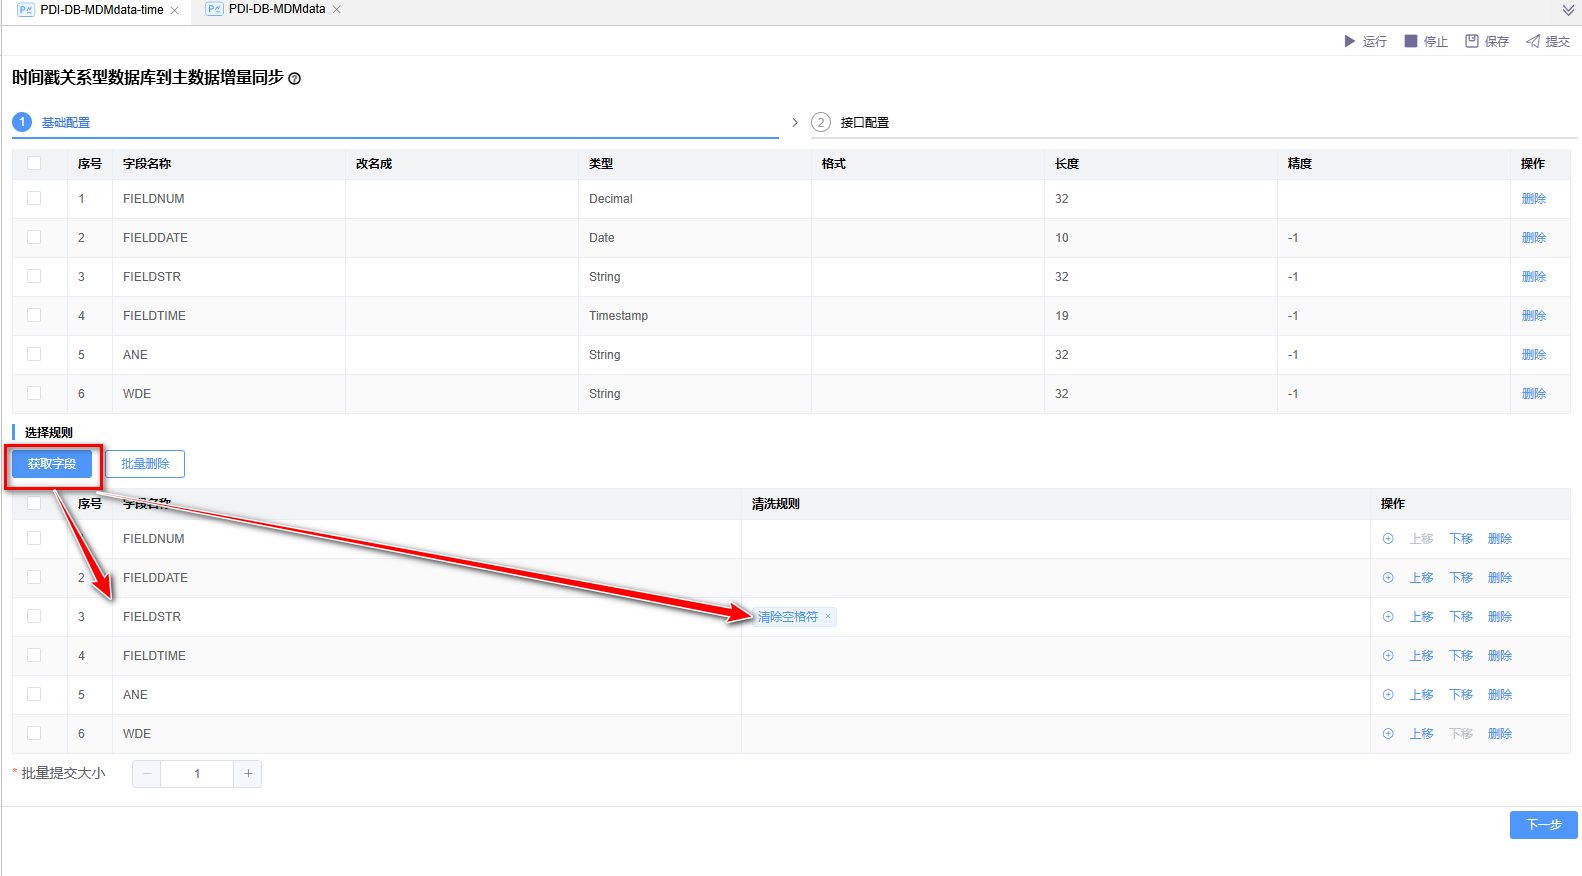
Task: Open step 1 基础配置
Action: click(x=66, y=123)
